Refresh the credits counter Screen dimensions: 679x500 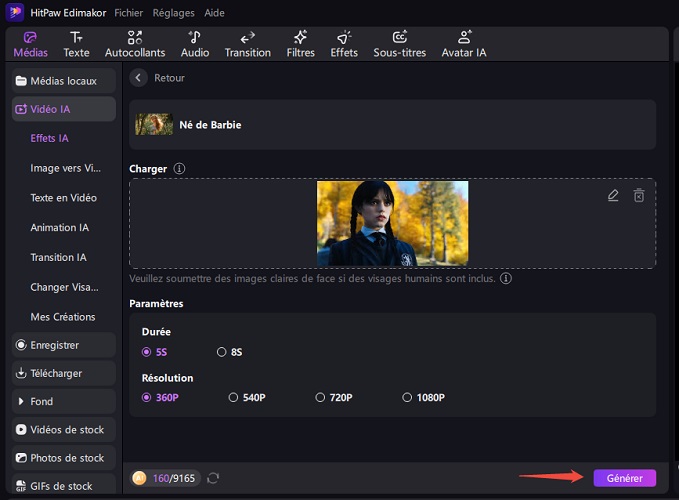(x=213, y=478)
